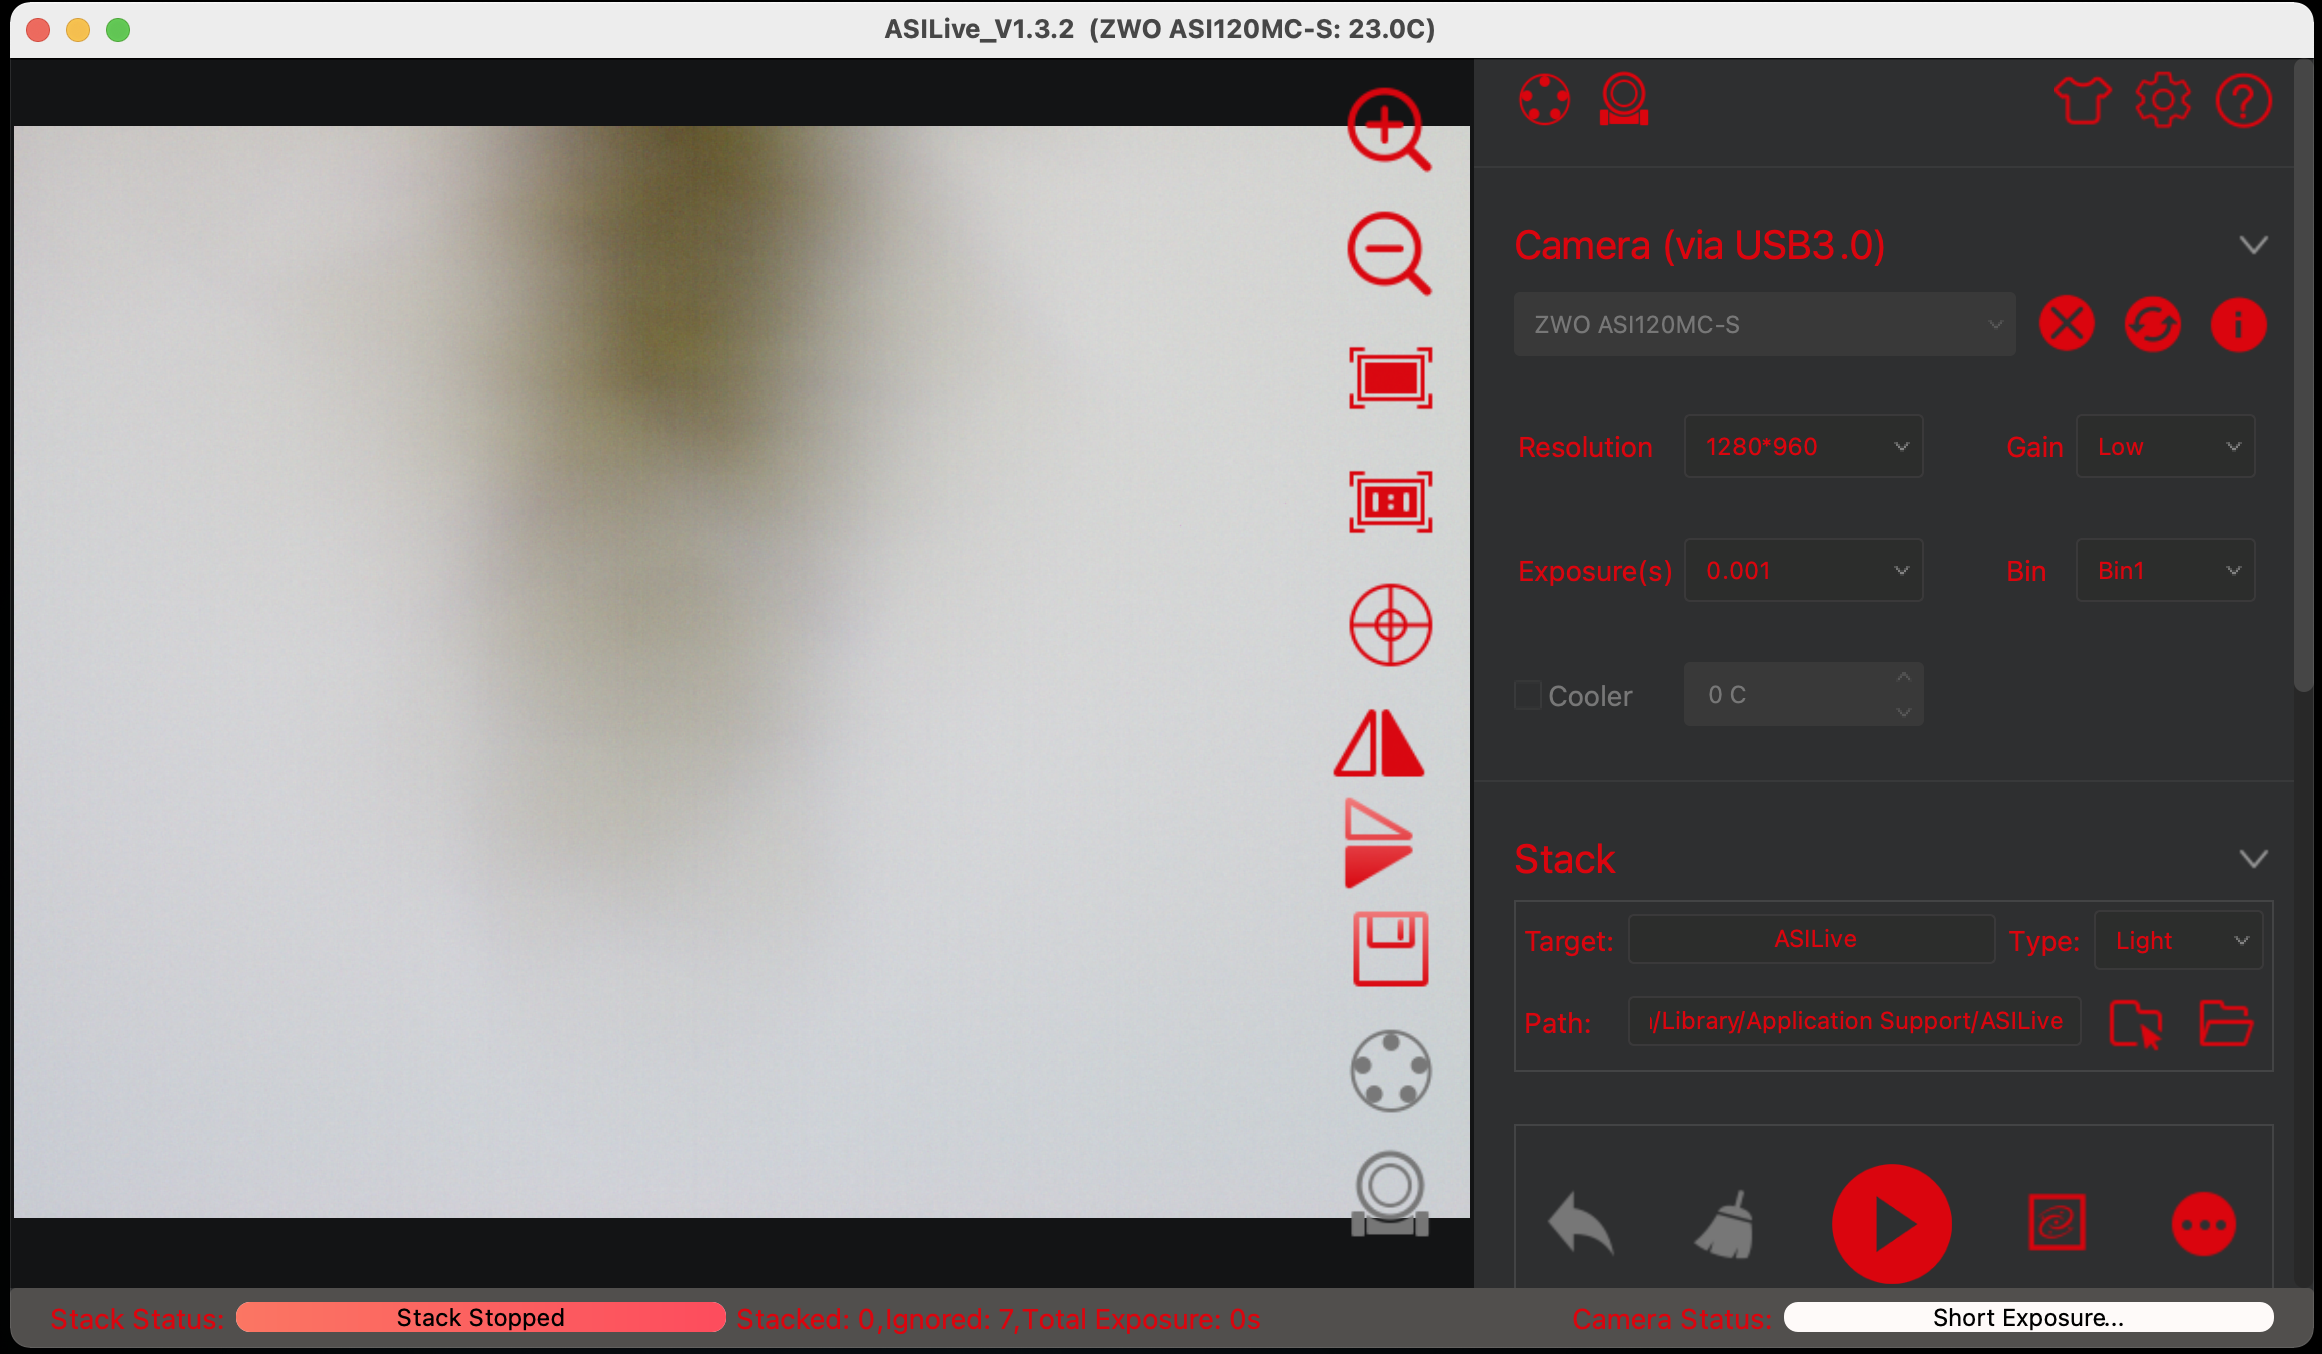Open the Gain Low dropdown
The height and width of the screenshot is (1354, 2322).
(x=2165, y=447)
